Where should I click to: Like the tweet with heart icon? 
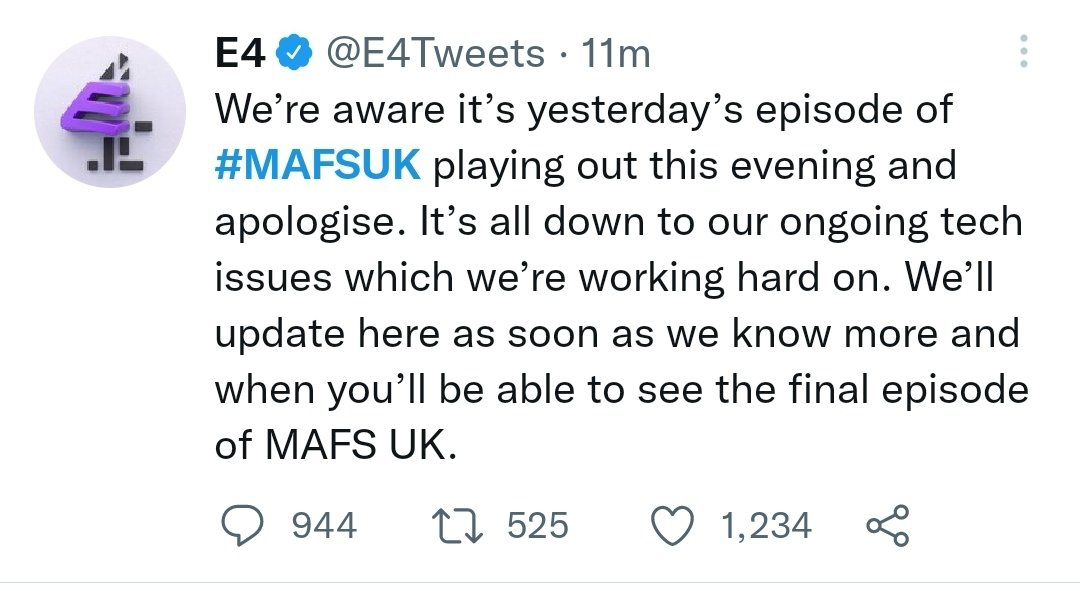[672, 526]
